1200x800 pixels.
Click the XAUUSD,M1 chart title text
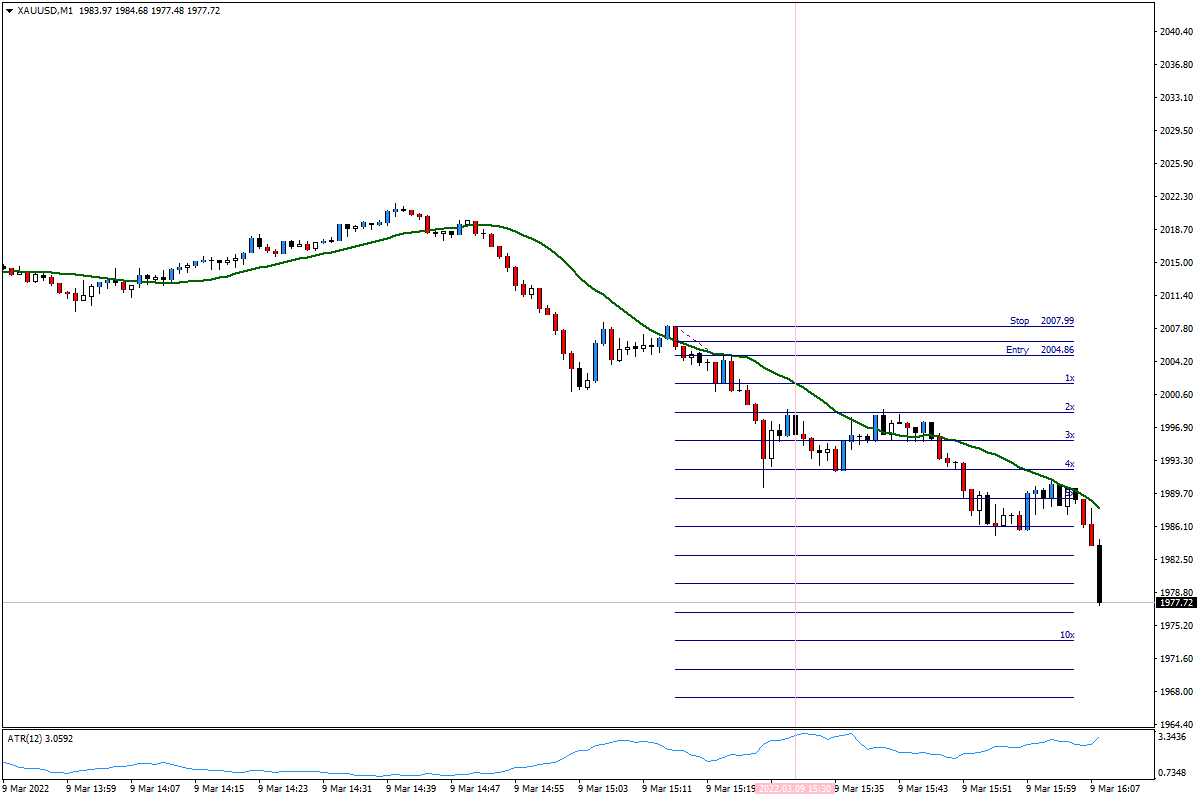click(x=45, y=10)
